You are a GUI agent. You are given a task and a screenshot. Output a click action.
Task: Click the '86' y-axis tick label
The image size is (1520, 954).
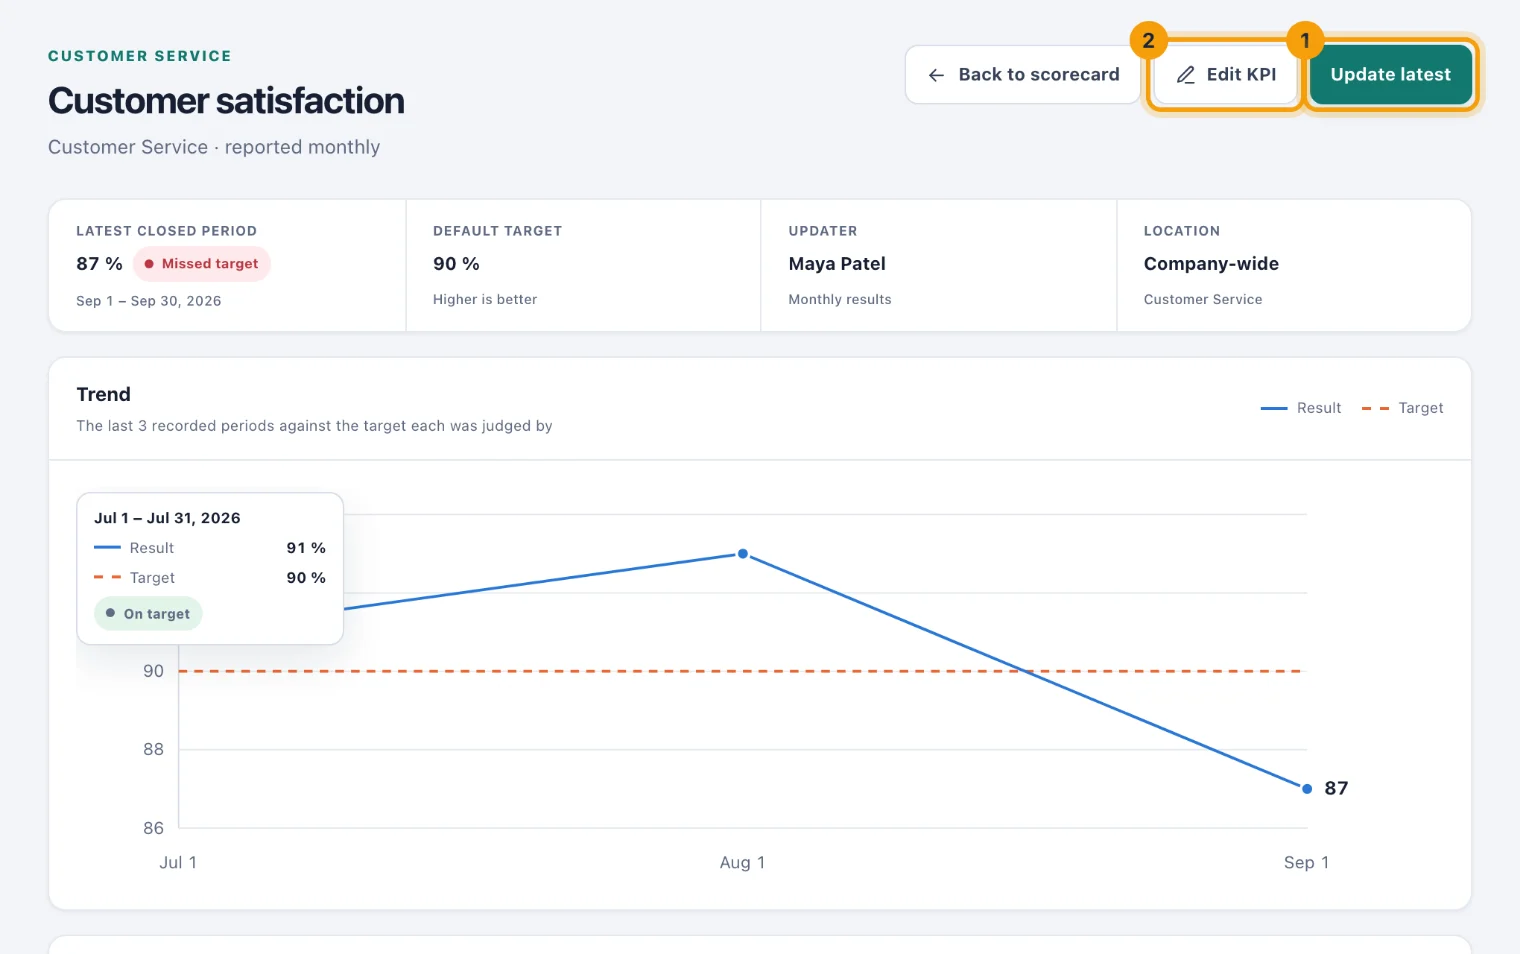(x=153, y=828)
